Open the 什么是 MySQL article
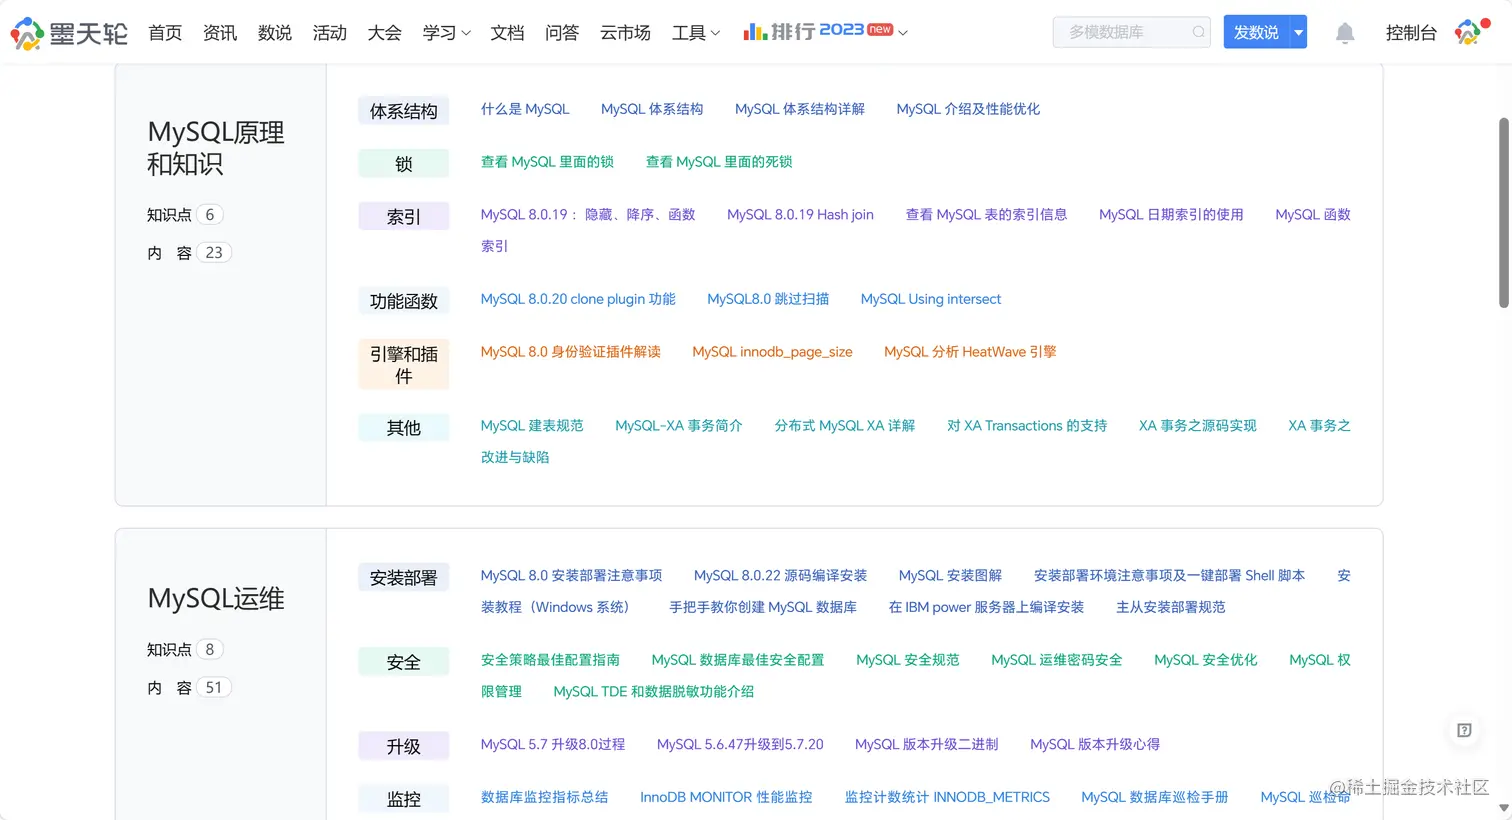The image size is (1512, 820). click(525, 109)
